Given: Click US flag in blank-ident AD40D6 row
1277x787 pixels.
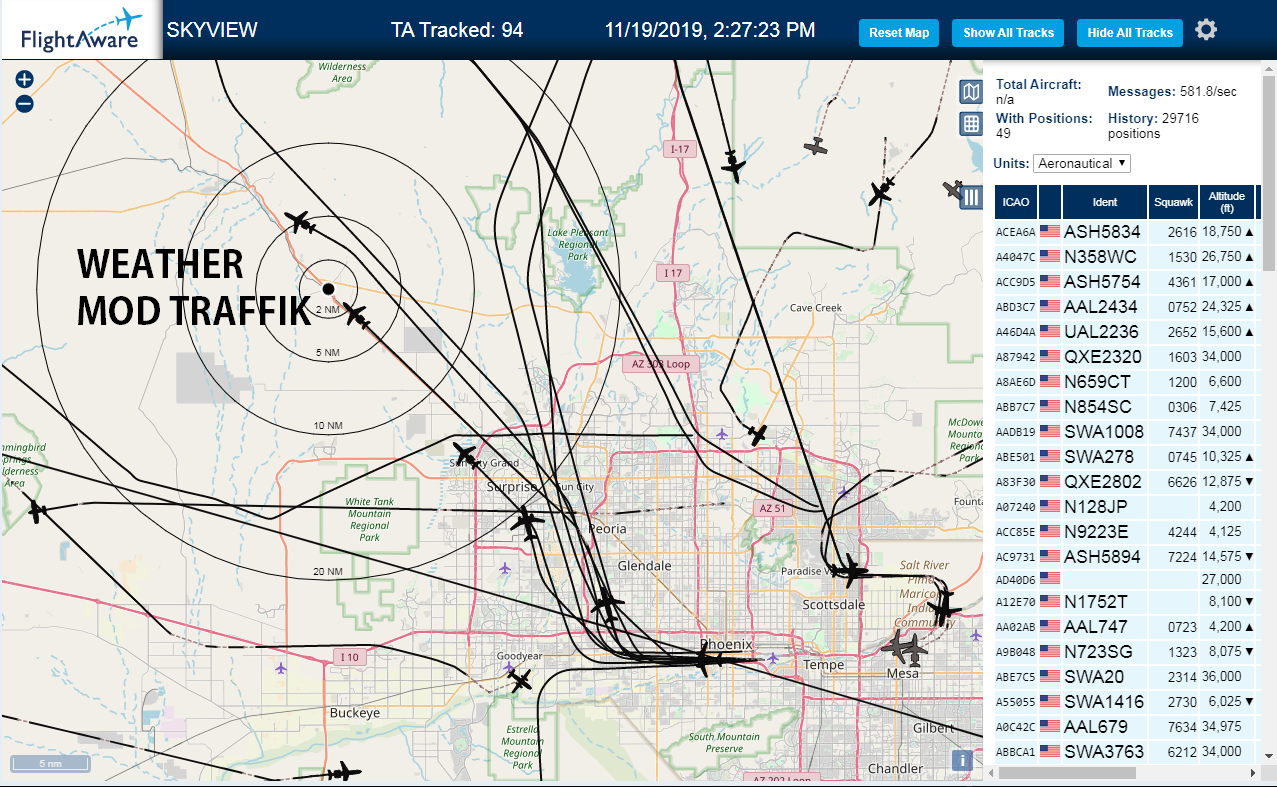Looking at the screenshot, I should click(x=1050, y=578).
